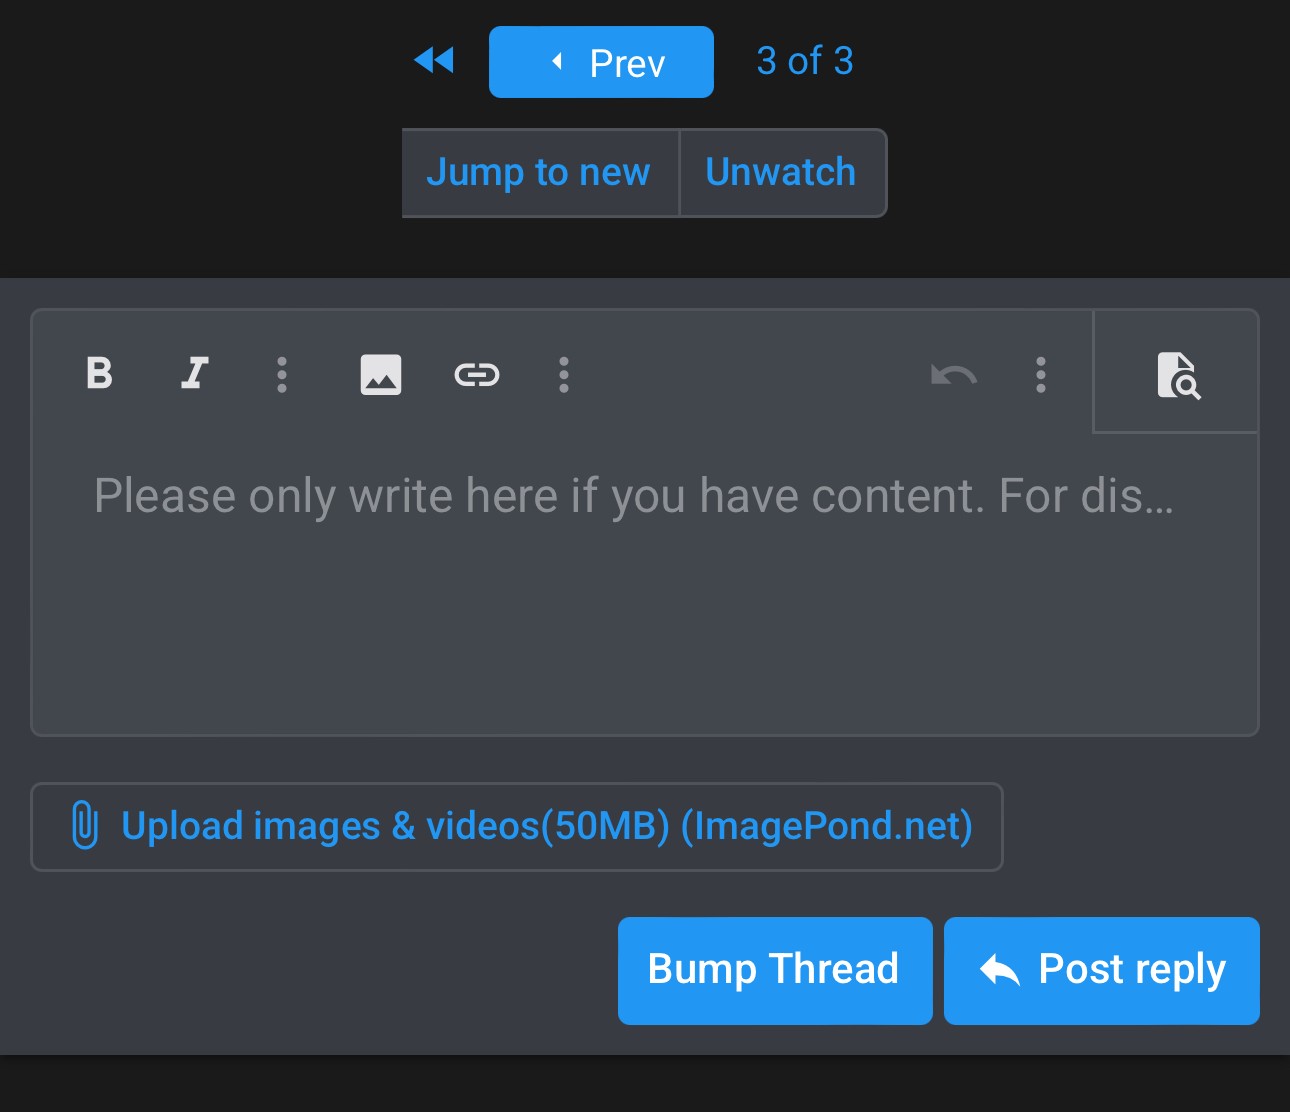Open more editor options beside undo

tap(1041, 375)
